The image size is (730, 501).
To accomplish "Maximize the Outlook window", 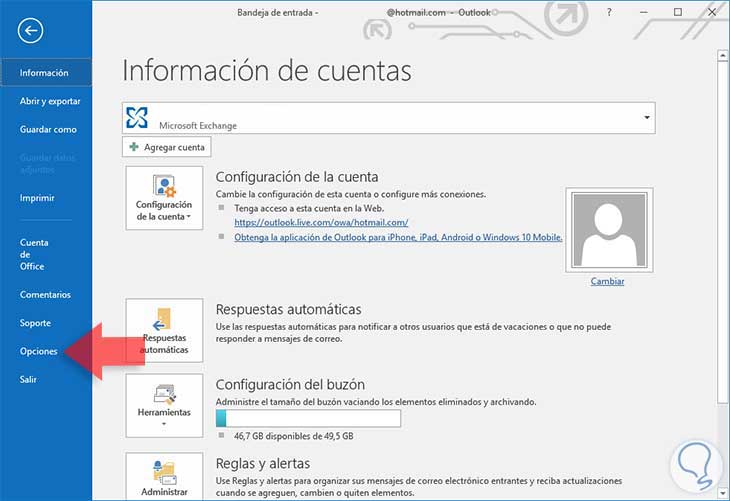I will [678, 12].
